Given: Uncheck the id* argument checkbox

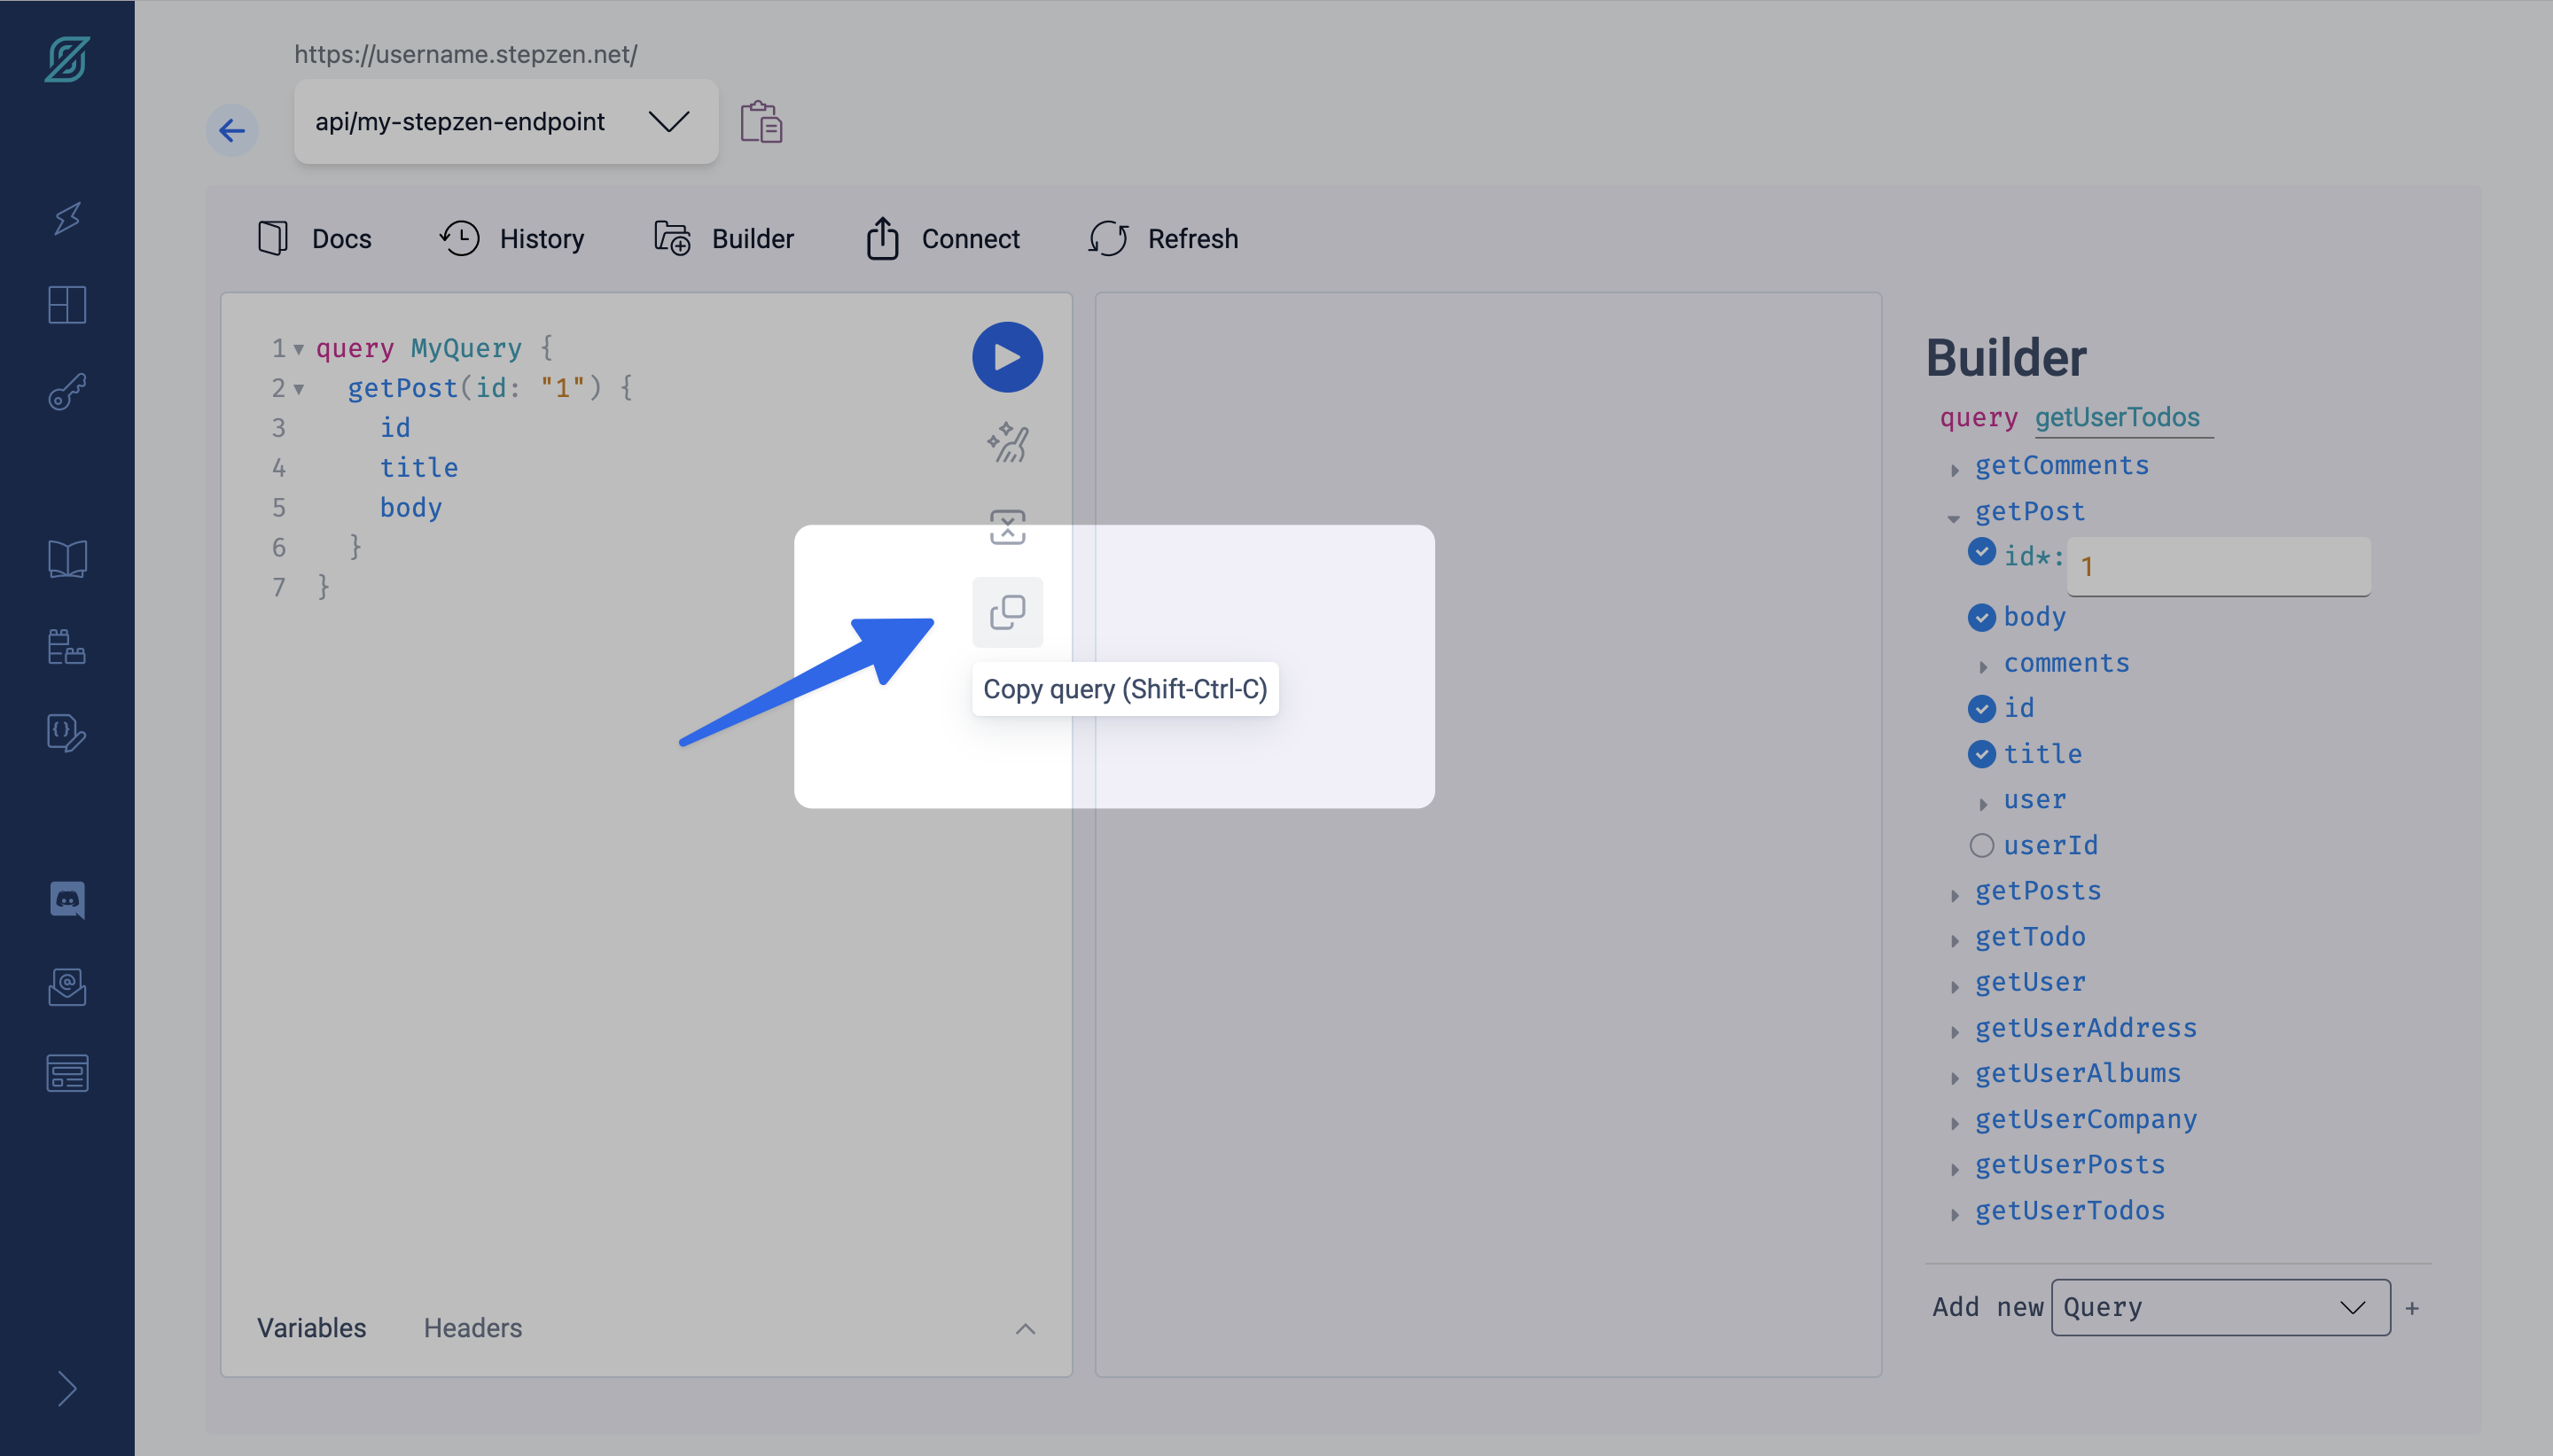Looking at the screenshot, I should click(1981, 552).
